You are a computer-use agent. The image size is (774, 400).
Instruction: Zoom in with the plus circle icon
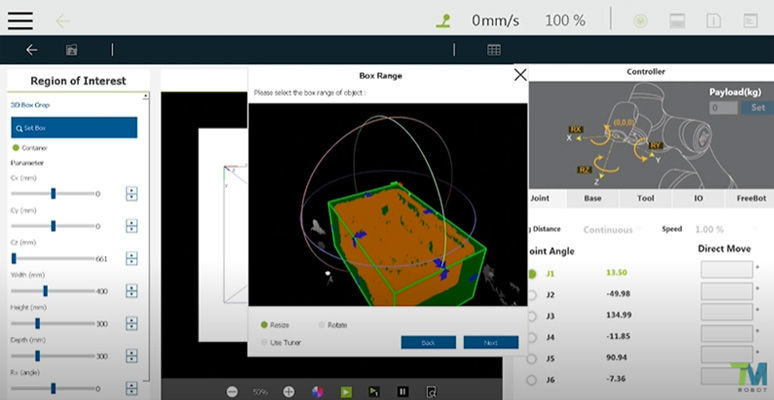pos(289,392)
